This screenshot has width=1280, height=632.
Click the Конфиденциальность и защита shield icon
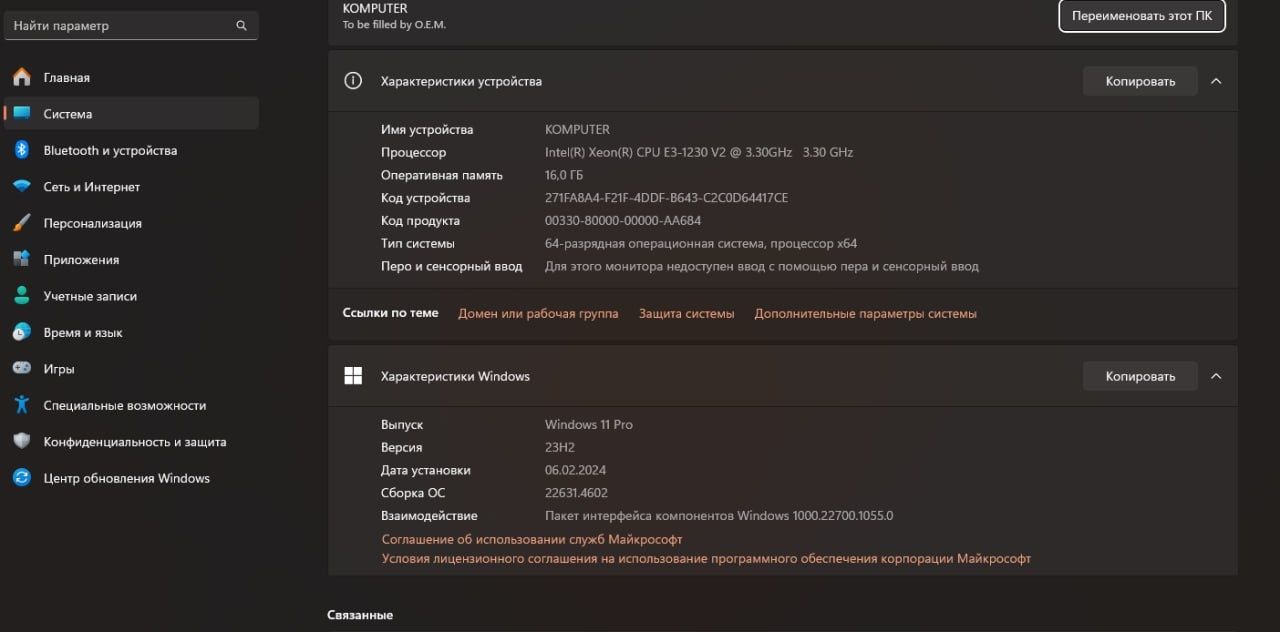(21, 441)
